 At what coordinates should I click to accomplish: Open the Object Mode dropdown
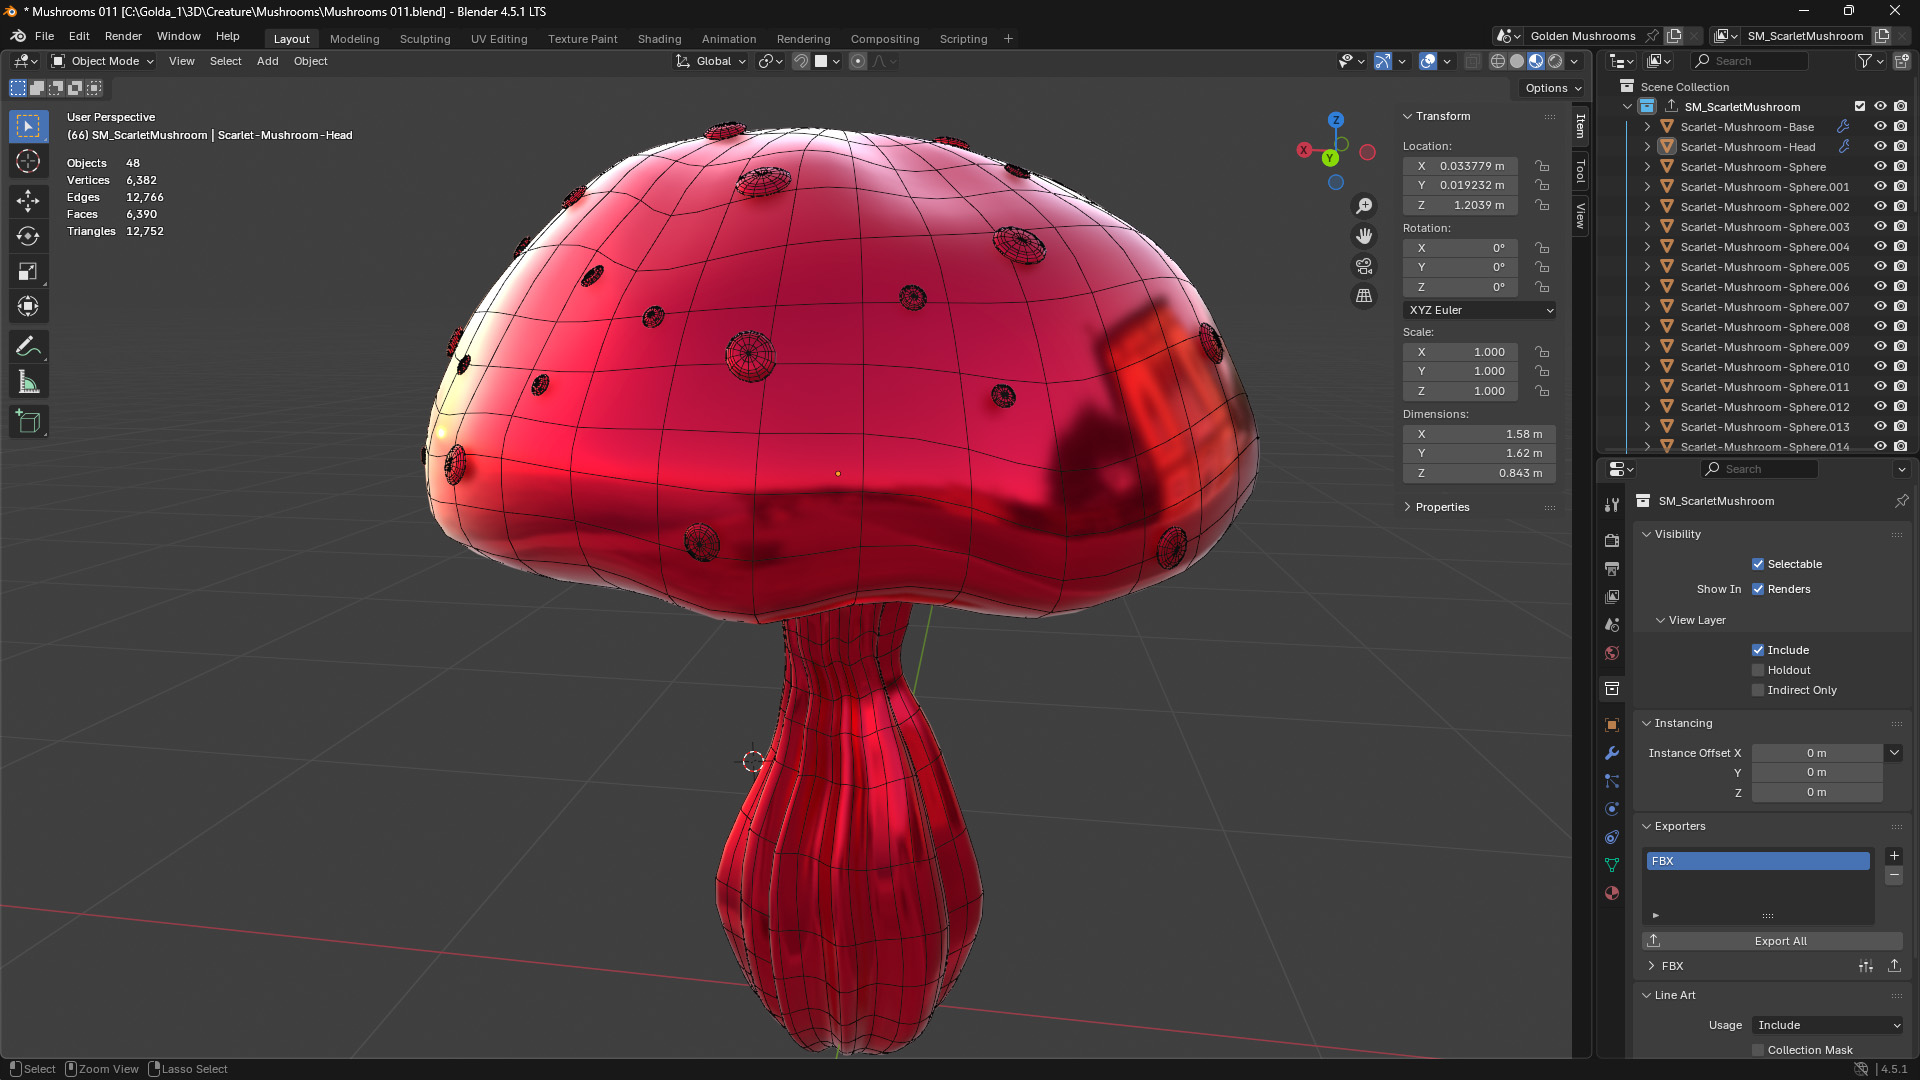click(x=102, y=61)
